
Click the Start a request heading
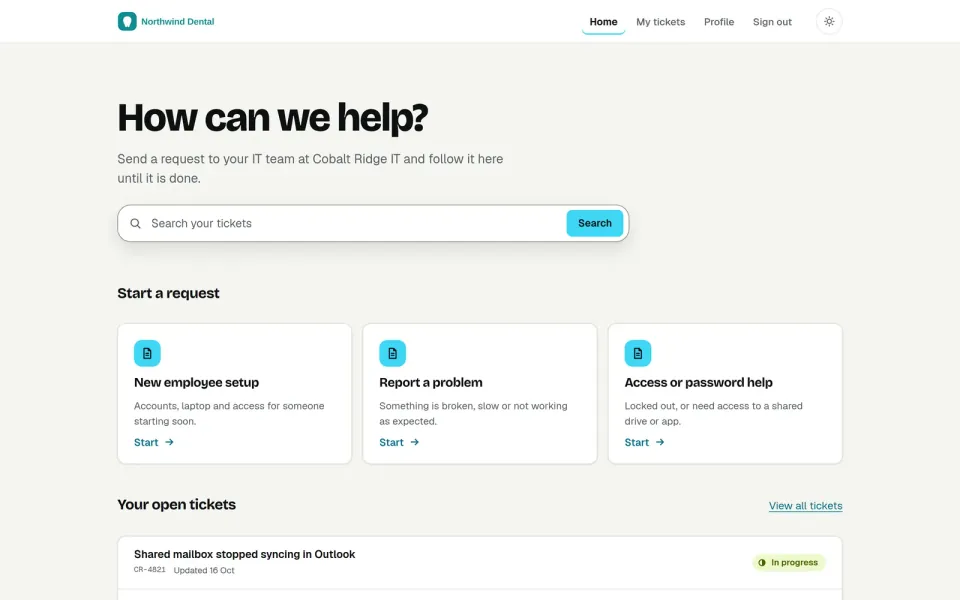168,293
